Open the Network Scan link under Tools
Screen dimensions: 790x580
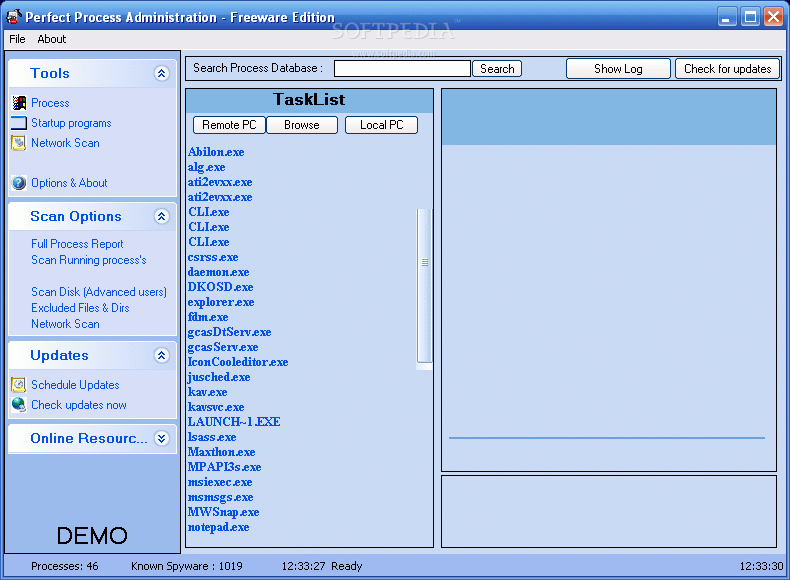(65, 143)
